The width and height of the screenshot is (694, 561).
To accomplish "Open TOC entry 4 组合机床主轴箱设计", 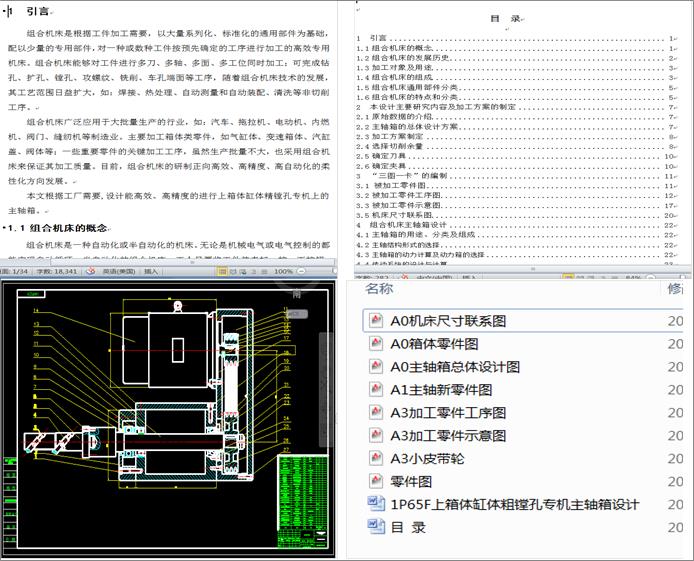I will point(517,225).
